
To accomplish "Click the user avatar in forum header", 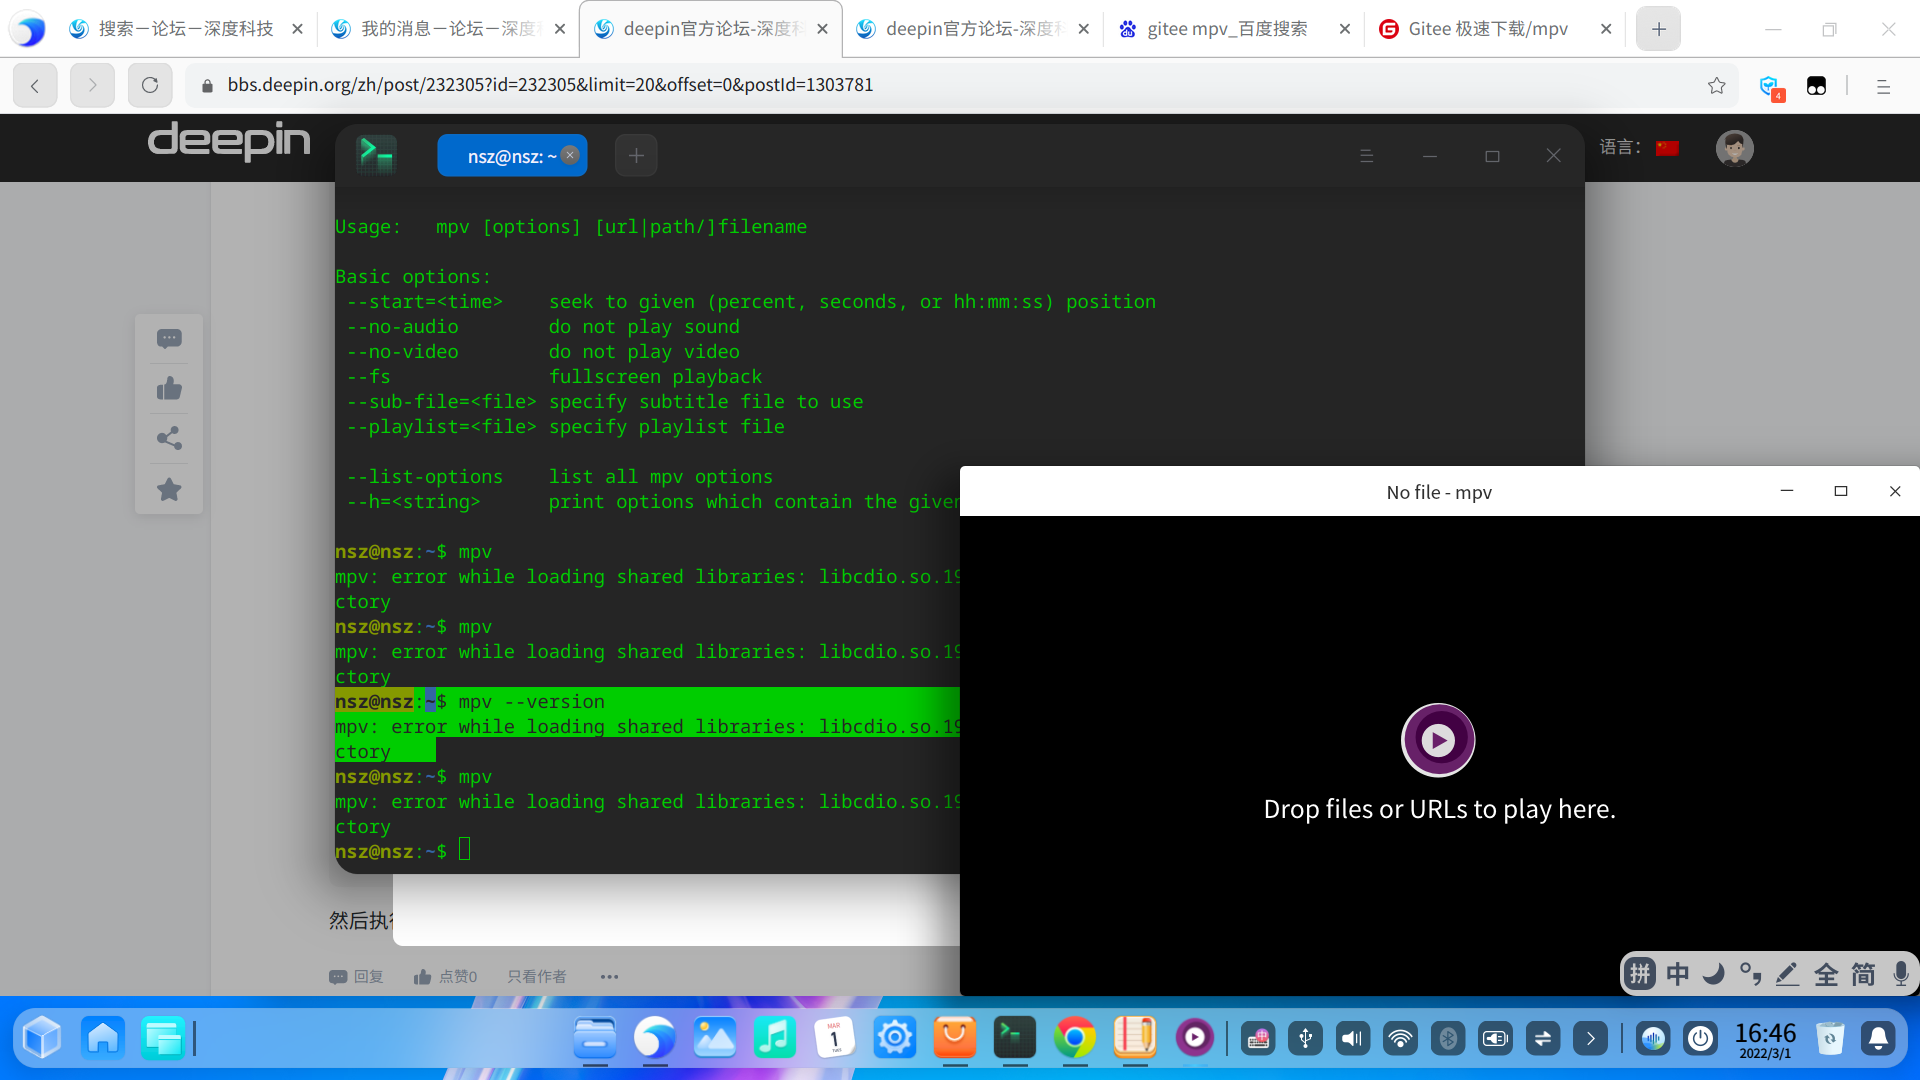I will 1734,148.
